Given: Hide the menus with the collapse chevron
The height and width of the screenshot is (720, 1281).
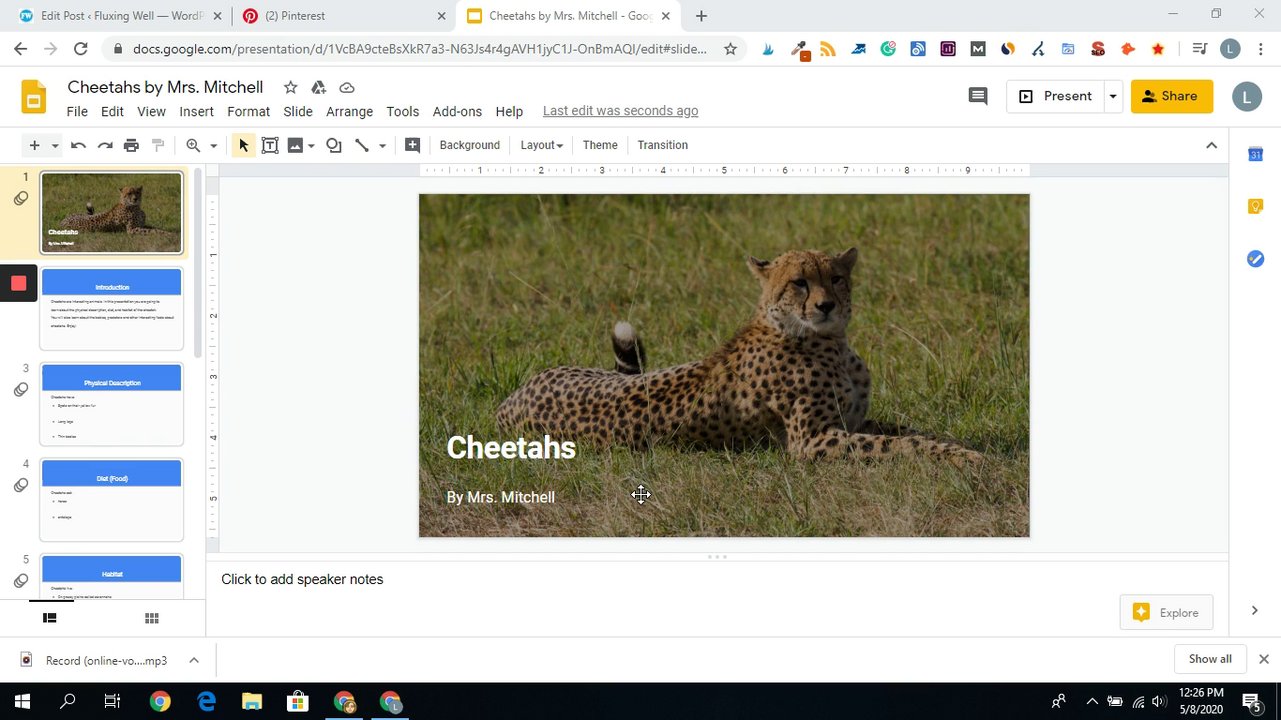Looking at the screenshot, I should click(1211, 145).
